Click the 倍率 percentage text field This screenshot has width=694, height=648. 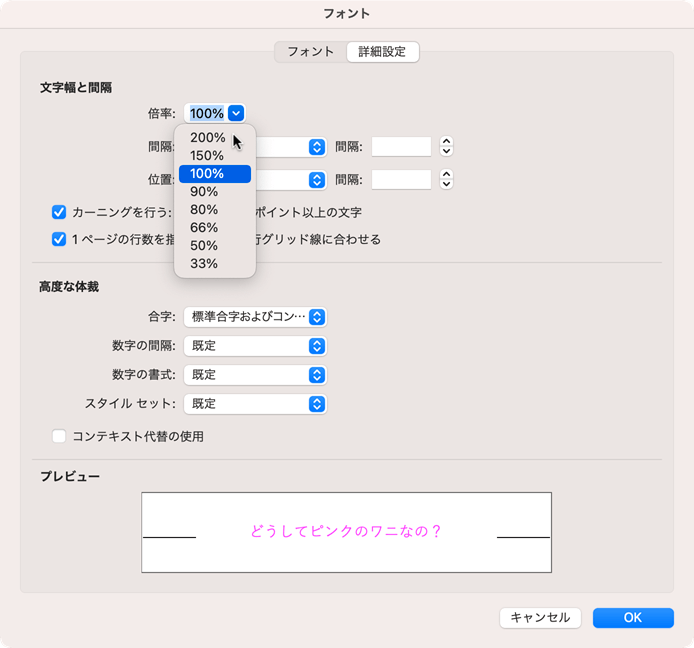(x=206, y=114)
